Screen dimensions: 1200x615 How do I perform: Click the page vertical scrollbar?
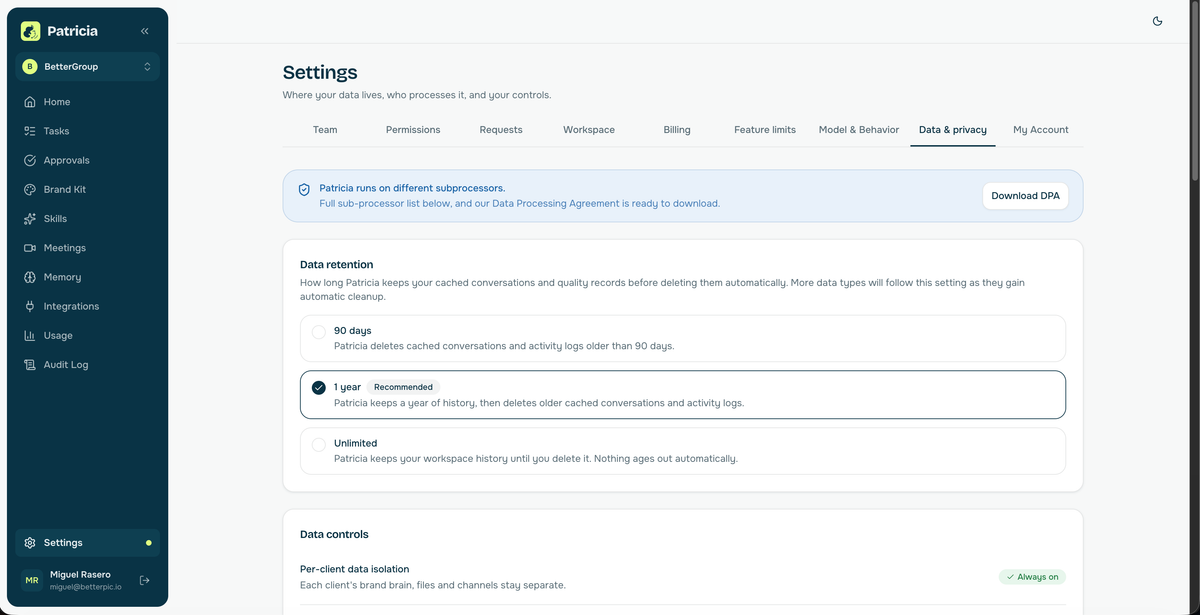pos(1193,90)
